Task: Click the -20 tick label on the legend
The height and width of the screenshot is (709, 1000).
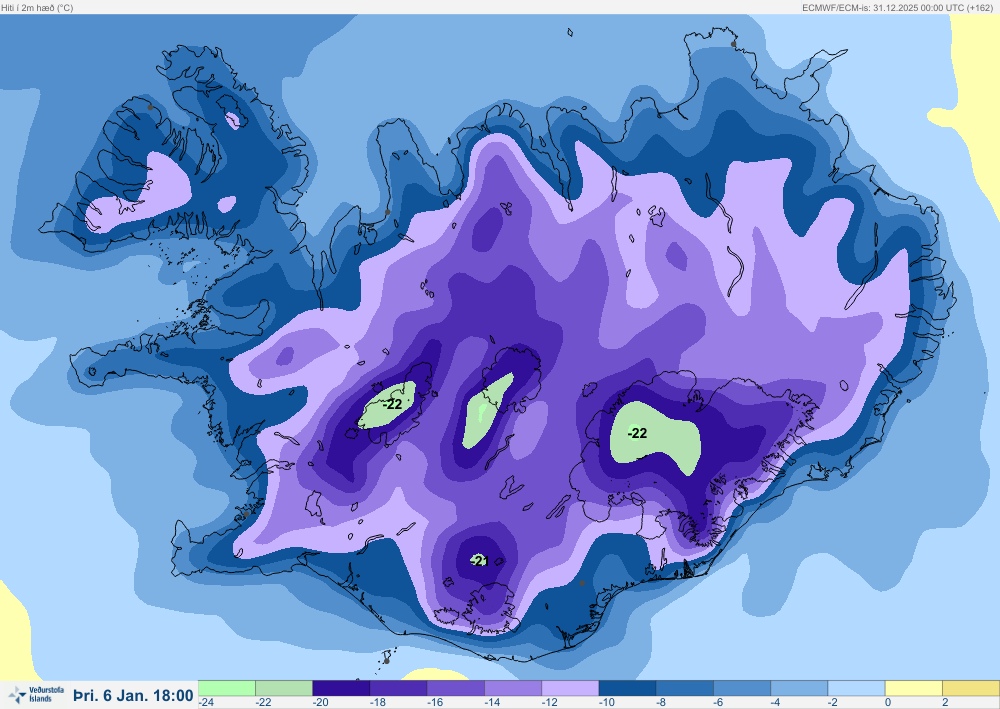Action: point(321,703)
